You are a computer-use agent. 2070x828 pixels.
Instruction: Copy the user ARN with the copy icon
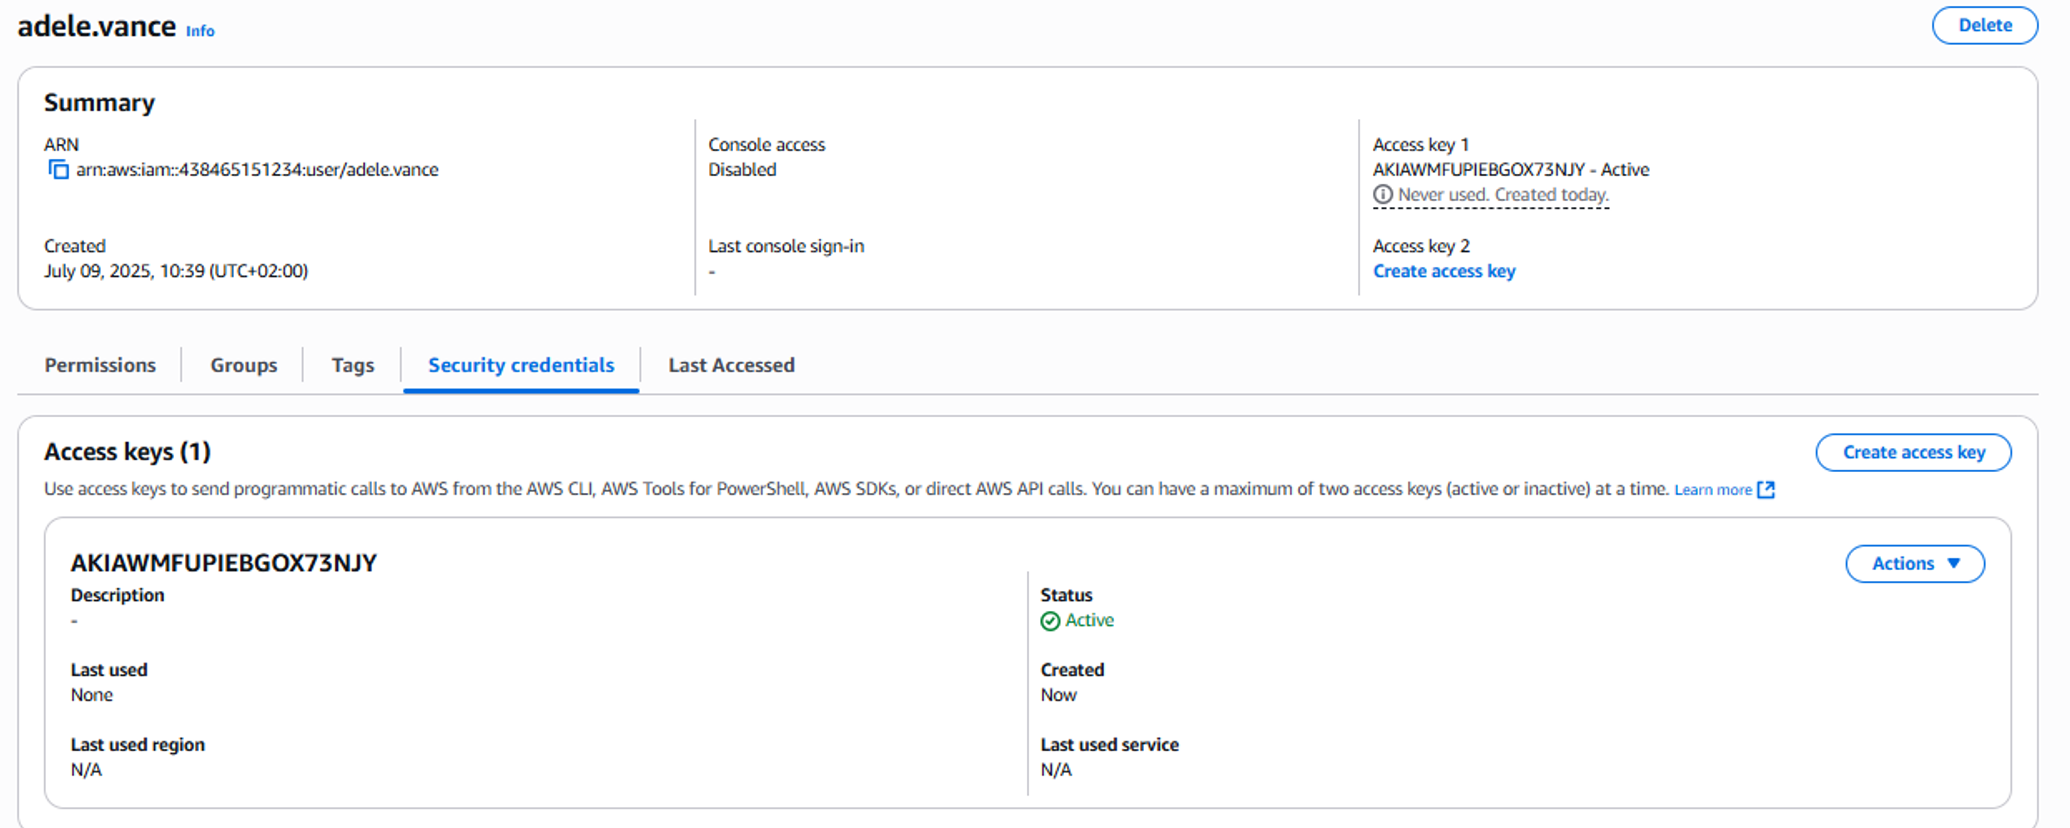(x=59, y=170)
